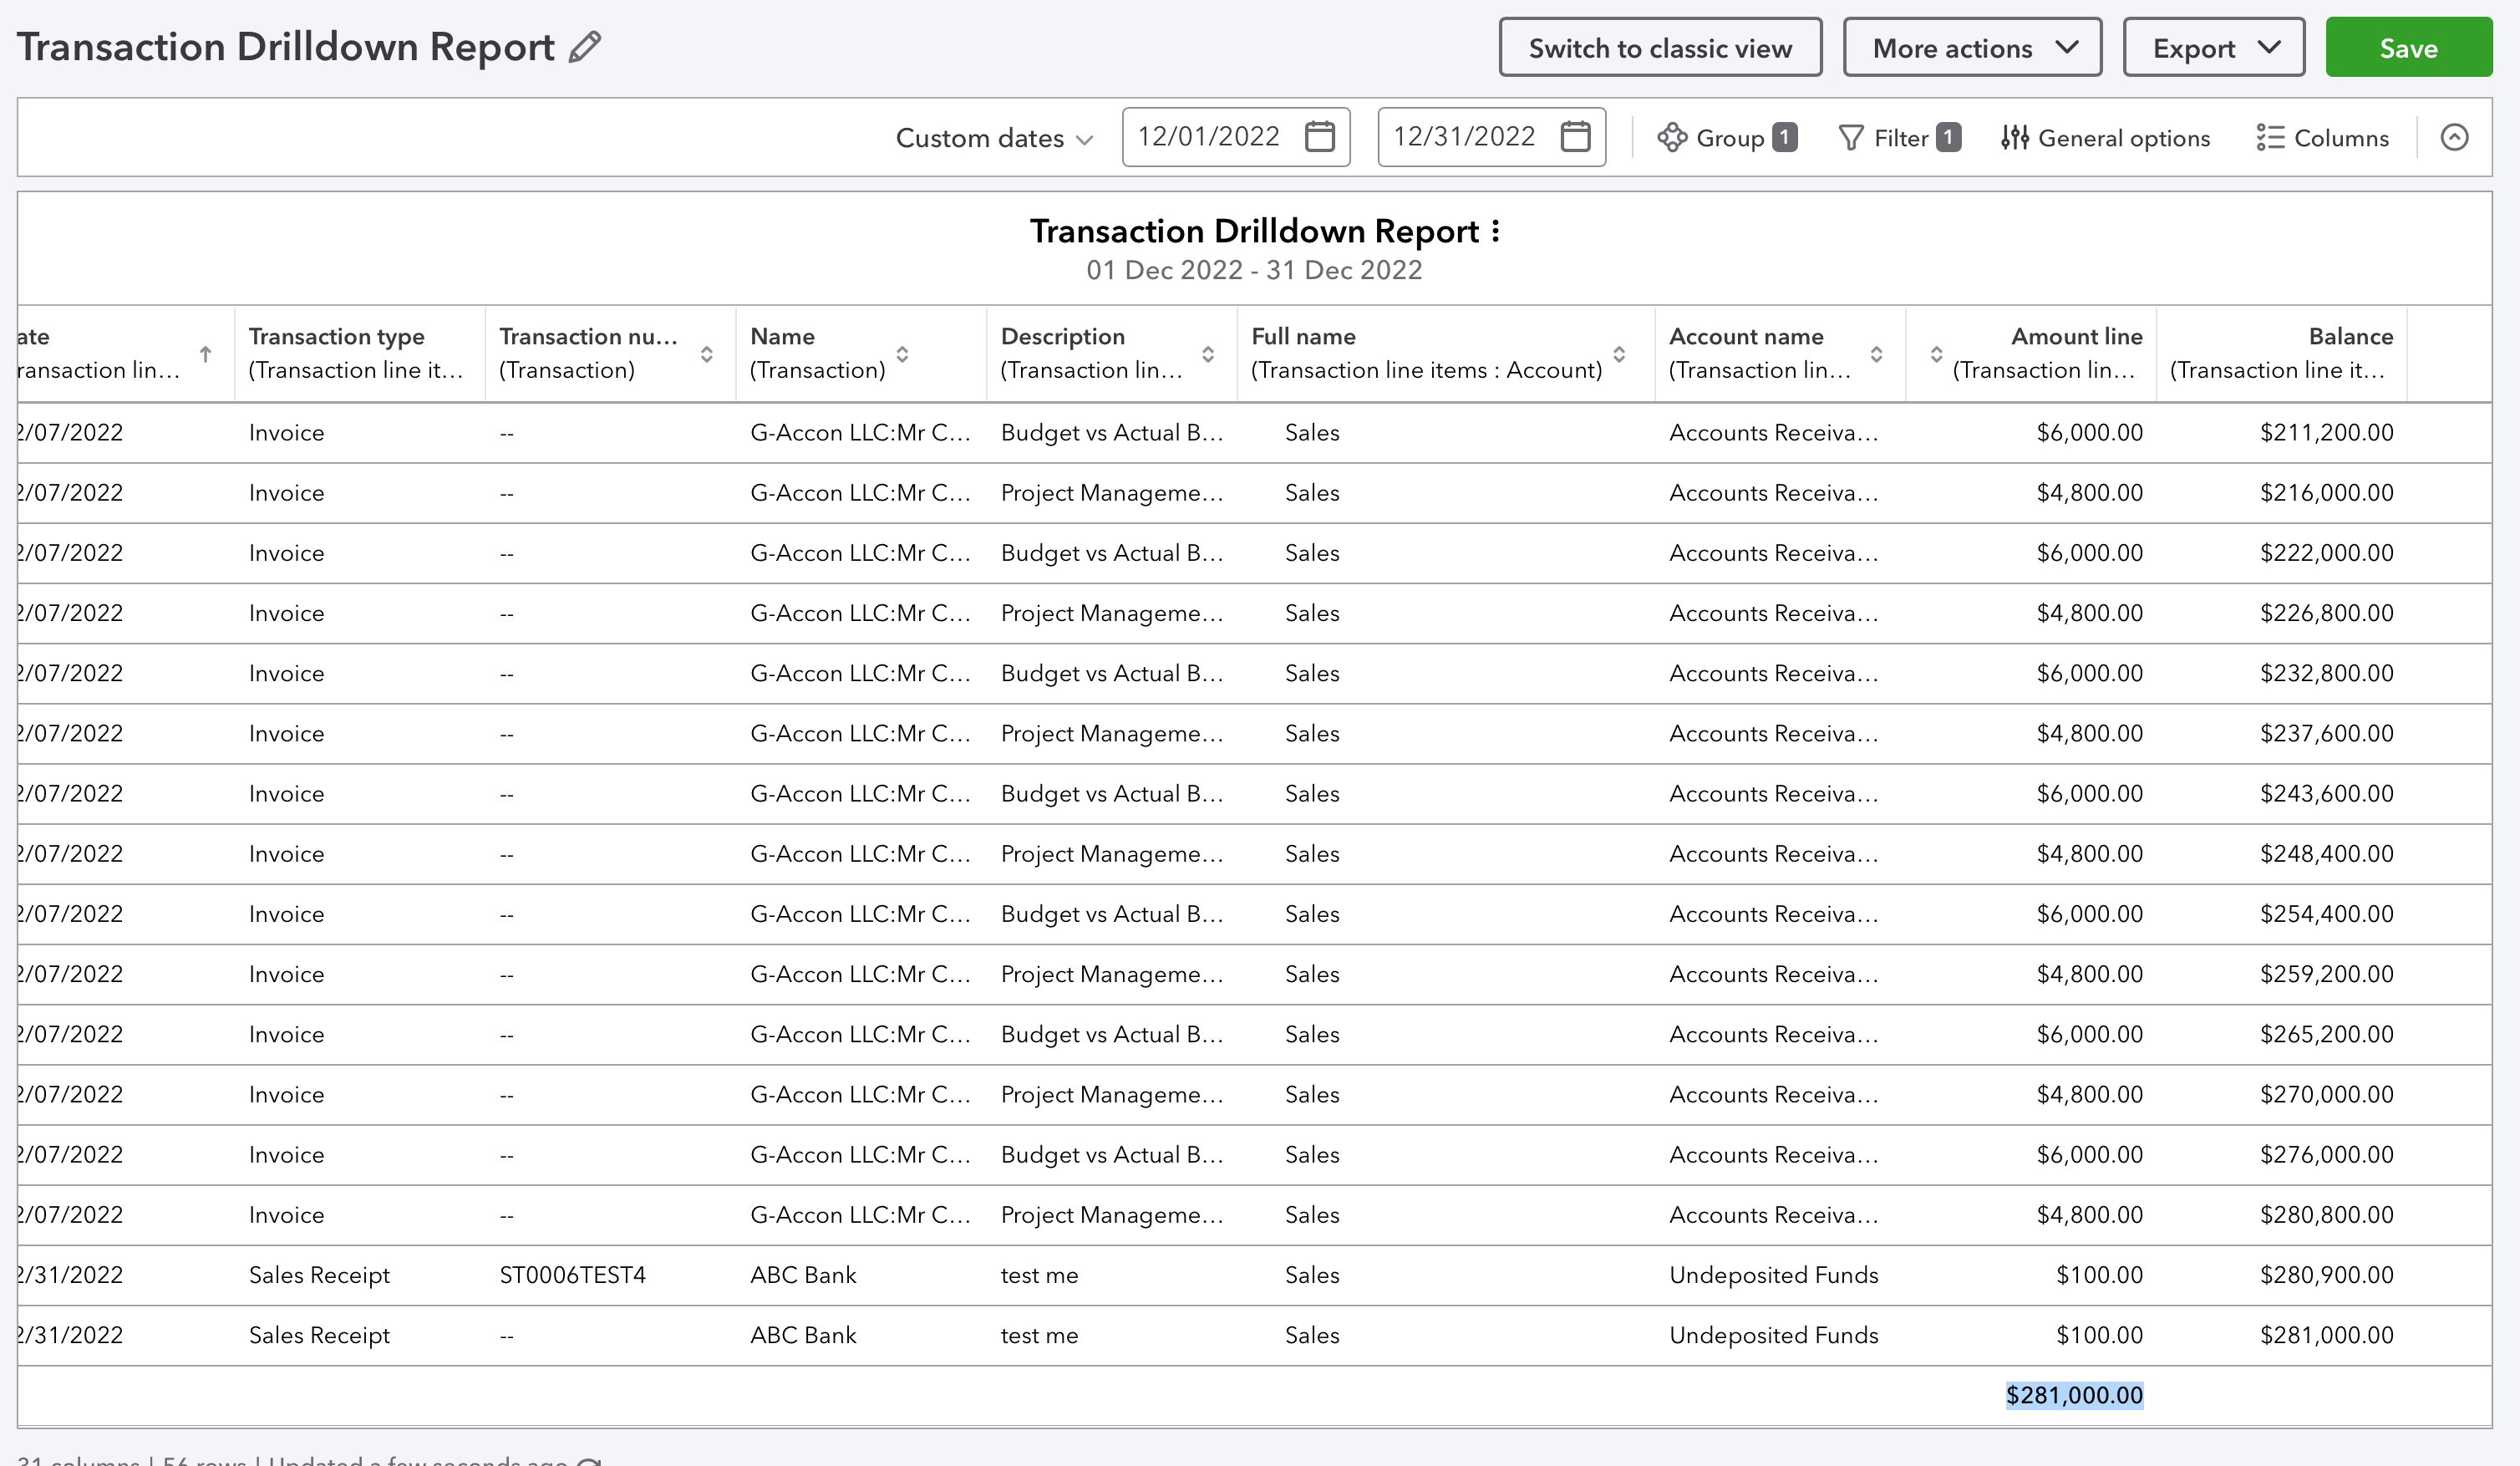Click the $248,400.00 balance cell
The width and height of the screenshot is (2520, 1466).
point(2327,854)
